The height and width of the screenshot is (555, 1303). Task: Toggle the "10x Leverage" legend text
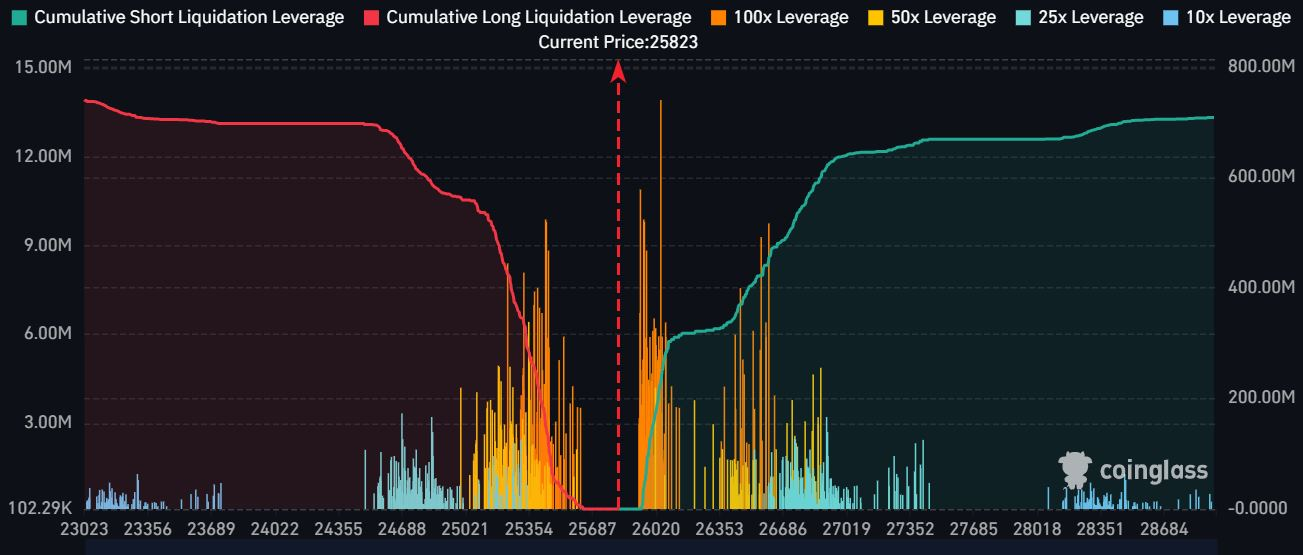click(1239, 17)
